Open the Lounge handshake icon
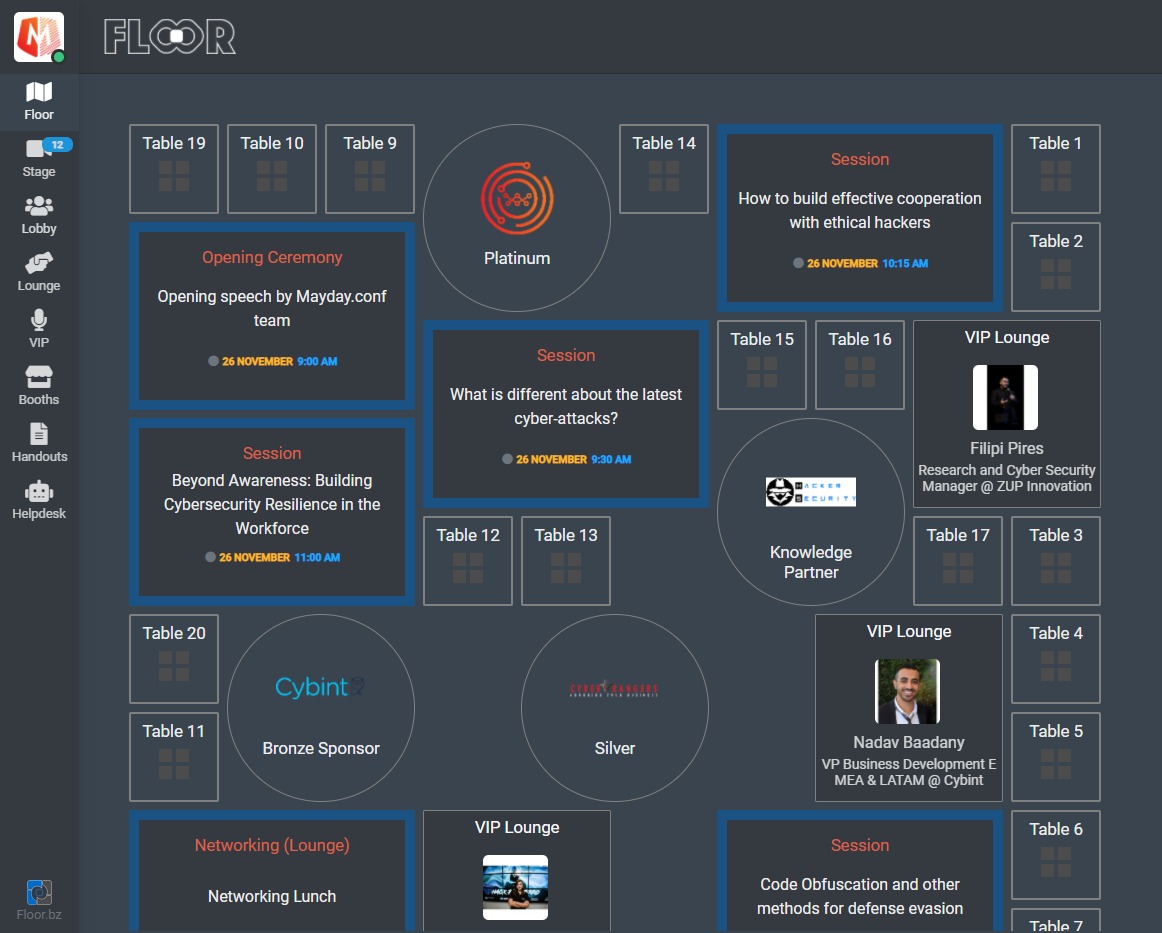This screenshot has width=1162, height=933. click(39, 273)
